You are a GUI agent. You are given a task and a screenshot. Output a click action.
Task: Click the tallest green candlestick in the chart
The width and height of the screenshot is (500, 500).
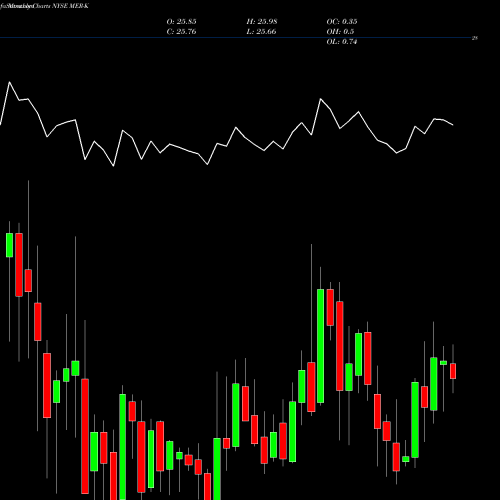(320, 346)
